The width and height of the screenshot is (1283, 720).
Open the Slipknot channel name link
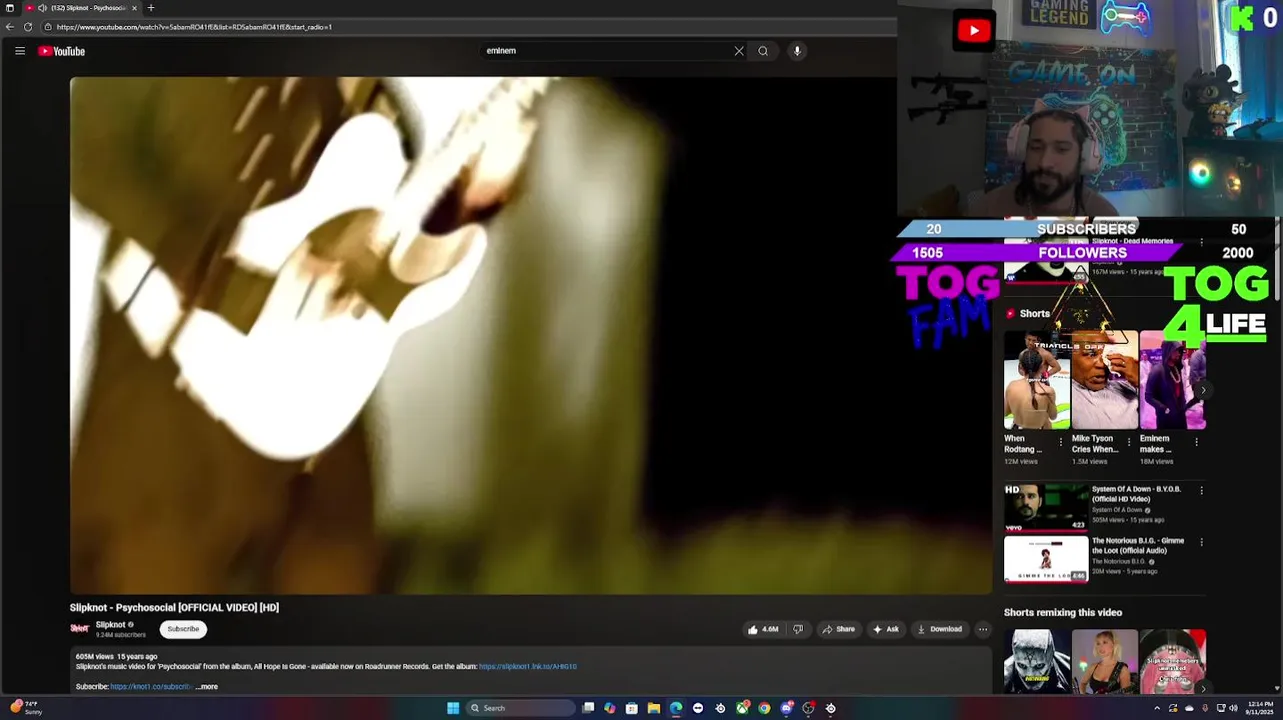[x=110, y=625]
